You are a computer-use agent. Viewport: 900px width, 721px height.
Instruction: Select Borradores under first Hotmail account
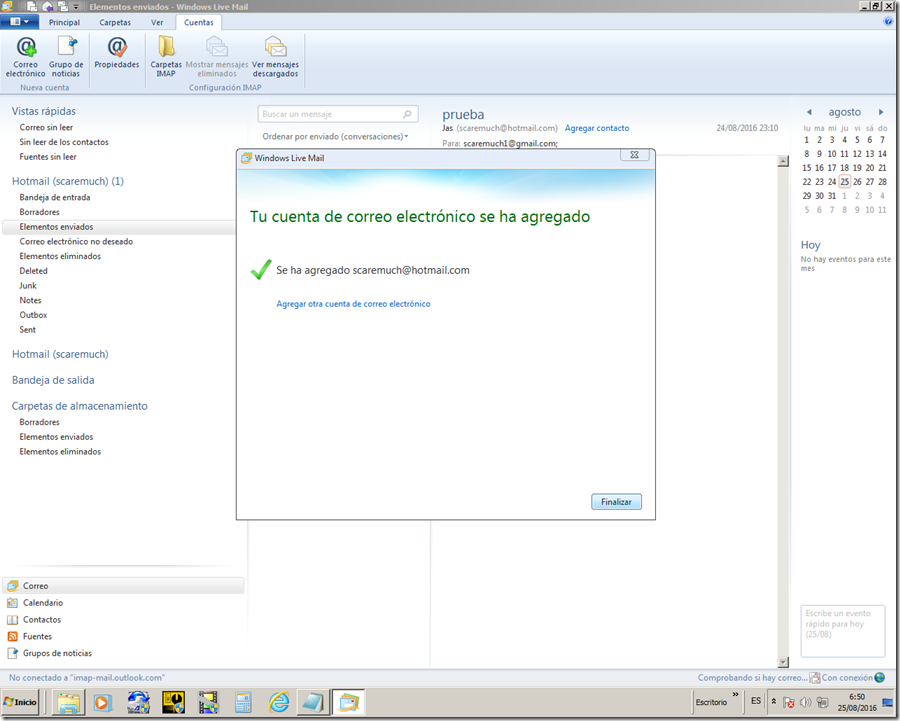pyautogui.click(x=39, y=212)
